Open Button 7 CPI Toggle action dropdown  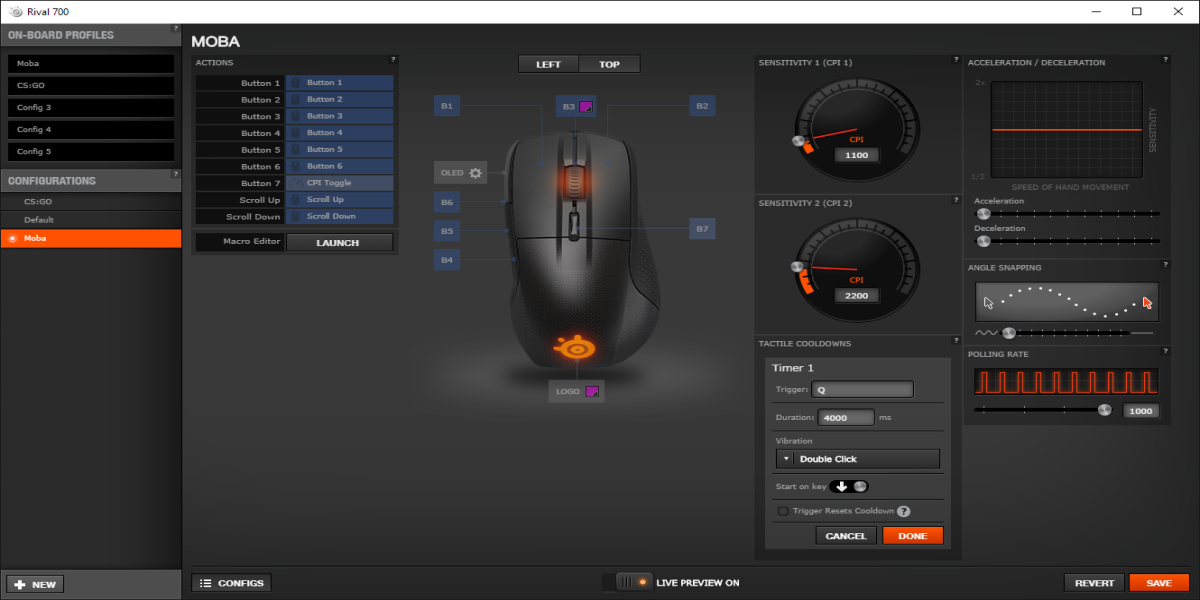click(x=340, y=183)
